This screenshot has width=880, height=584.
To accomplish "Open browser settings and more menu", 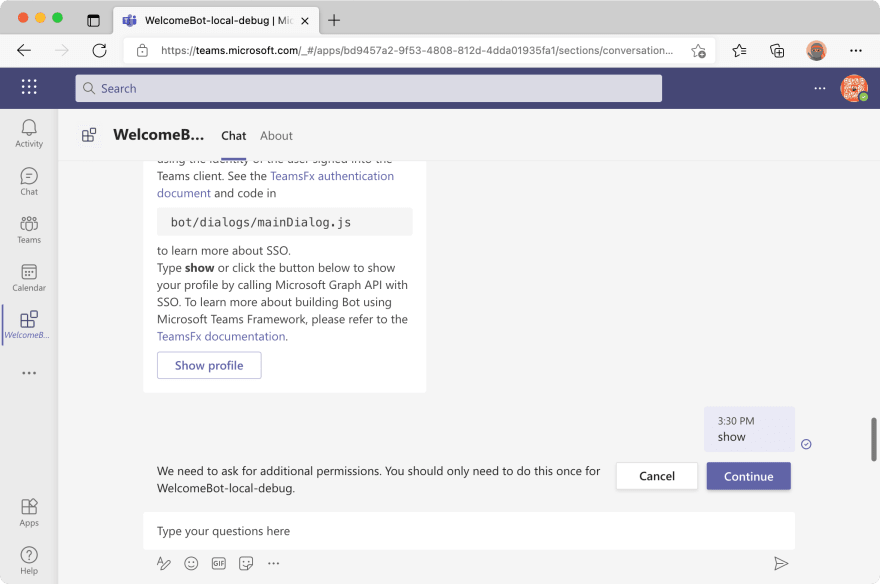I will tap(855, 50).
